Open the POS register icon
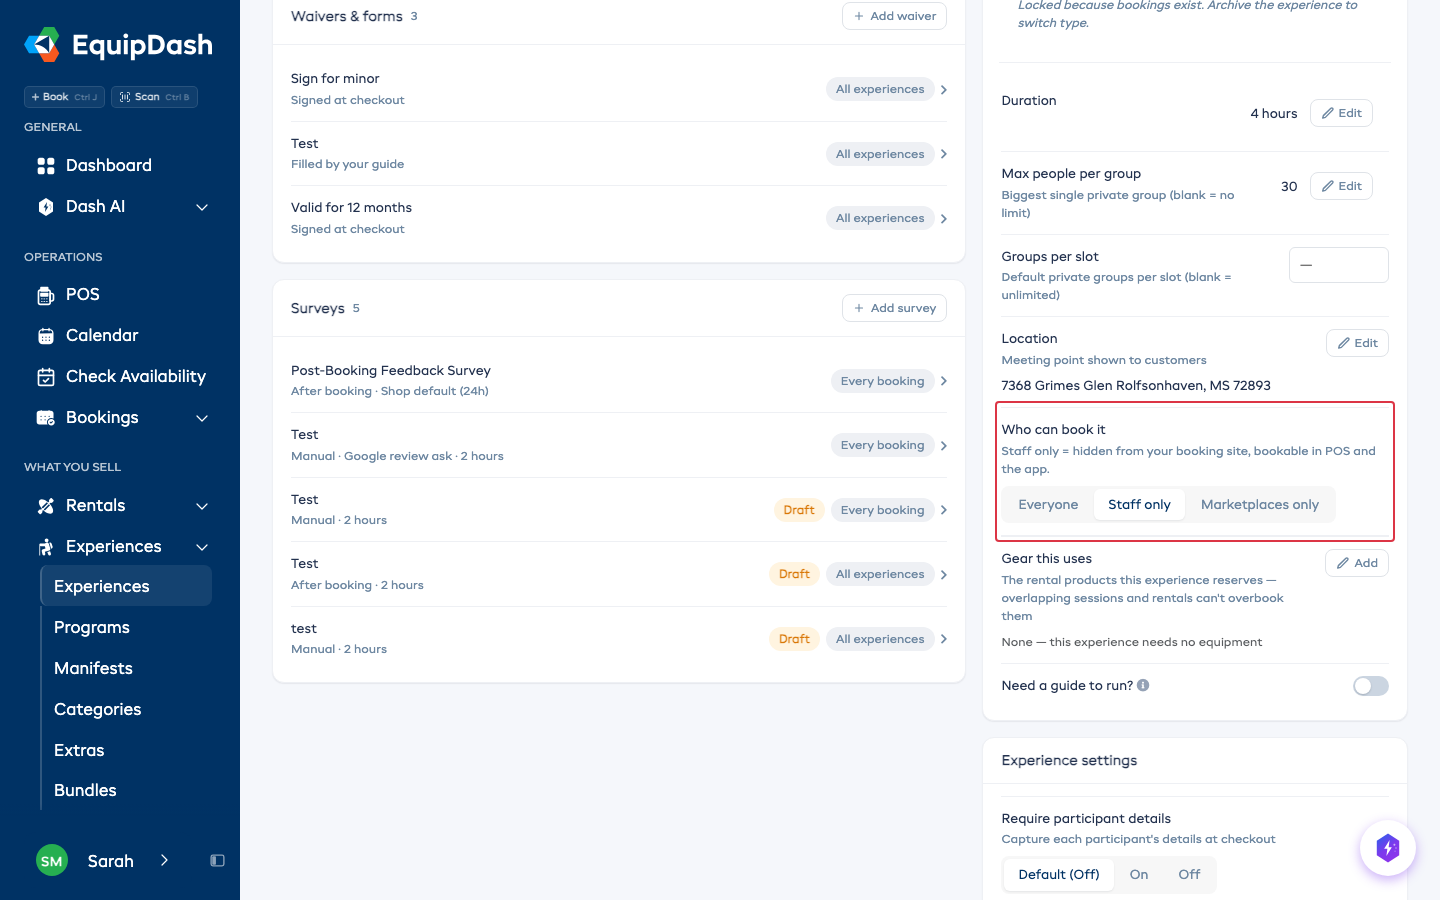Viewport: 1440px width, 900px height. (x=46, y=295)
